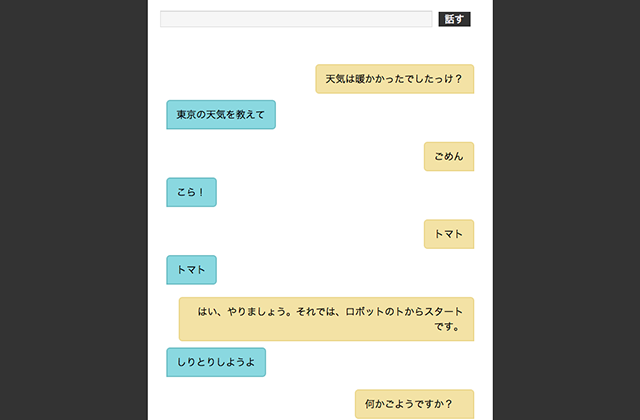This screenshot has width=640, height=420.
Task: Click the blue "トマト" message bubble
Action: pos(190,270)
